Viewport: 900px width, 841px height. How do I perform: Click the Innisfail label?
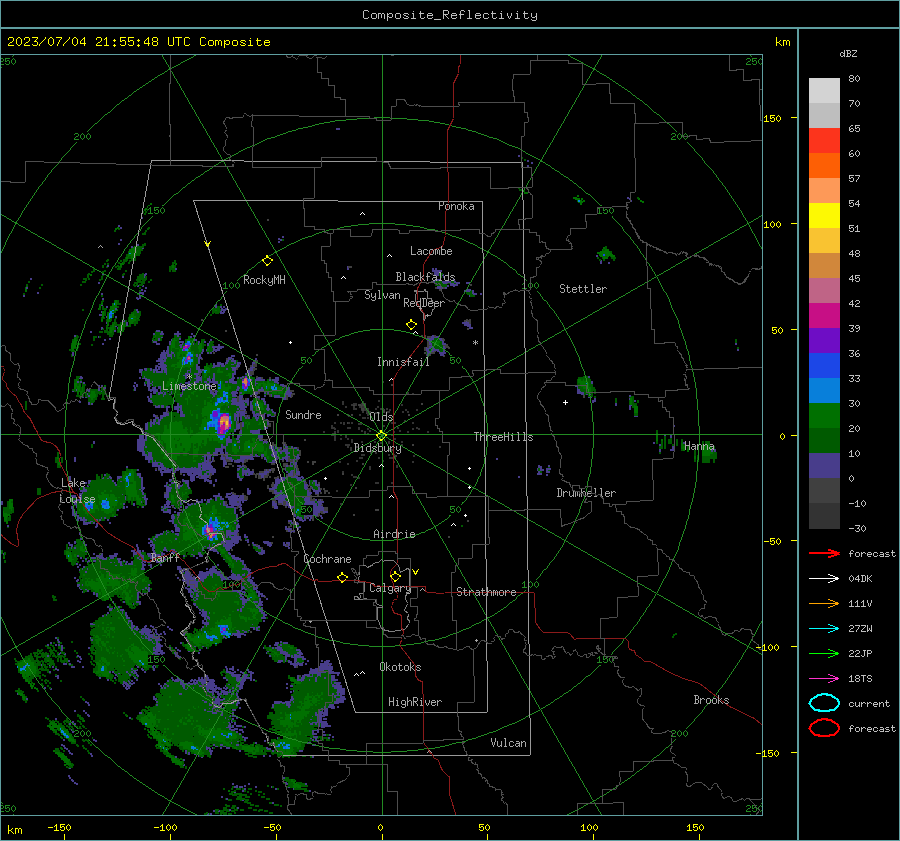click(403, 362)
